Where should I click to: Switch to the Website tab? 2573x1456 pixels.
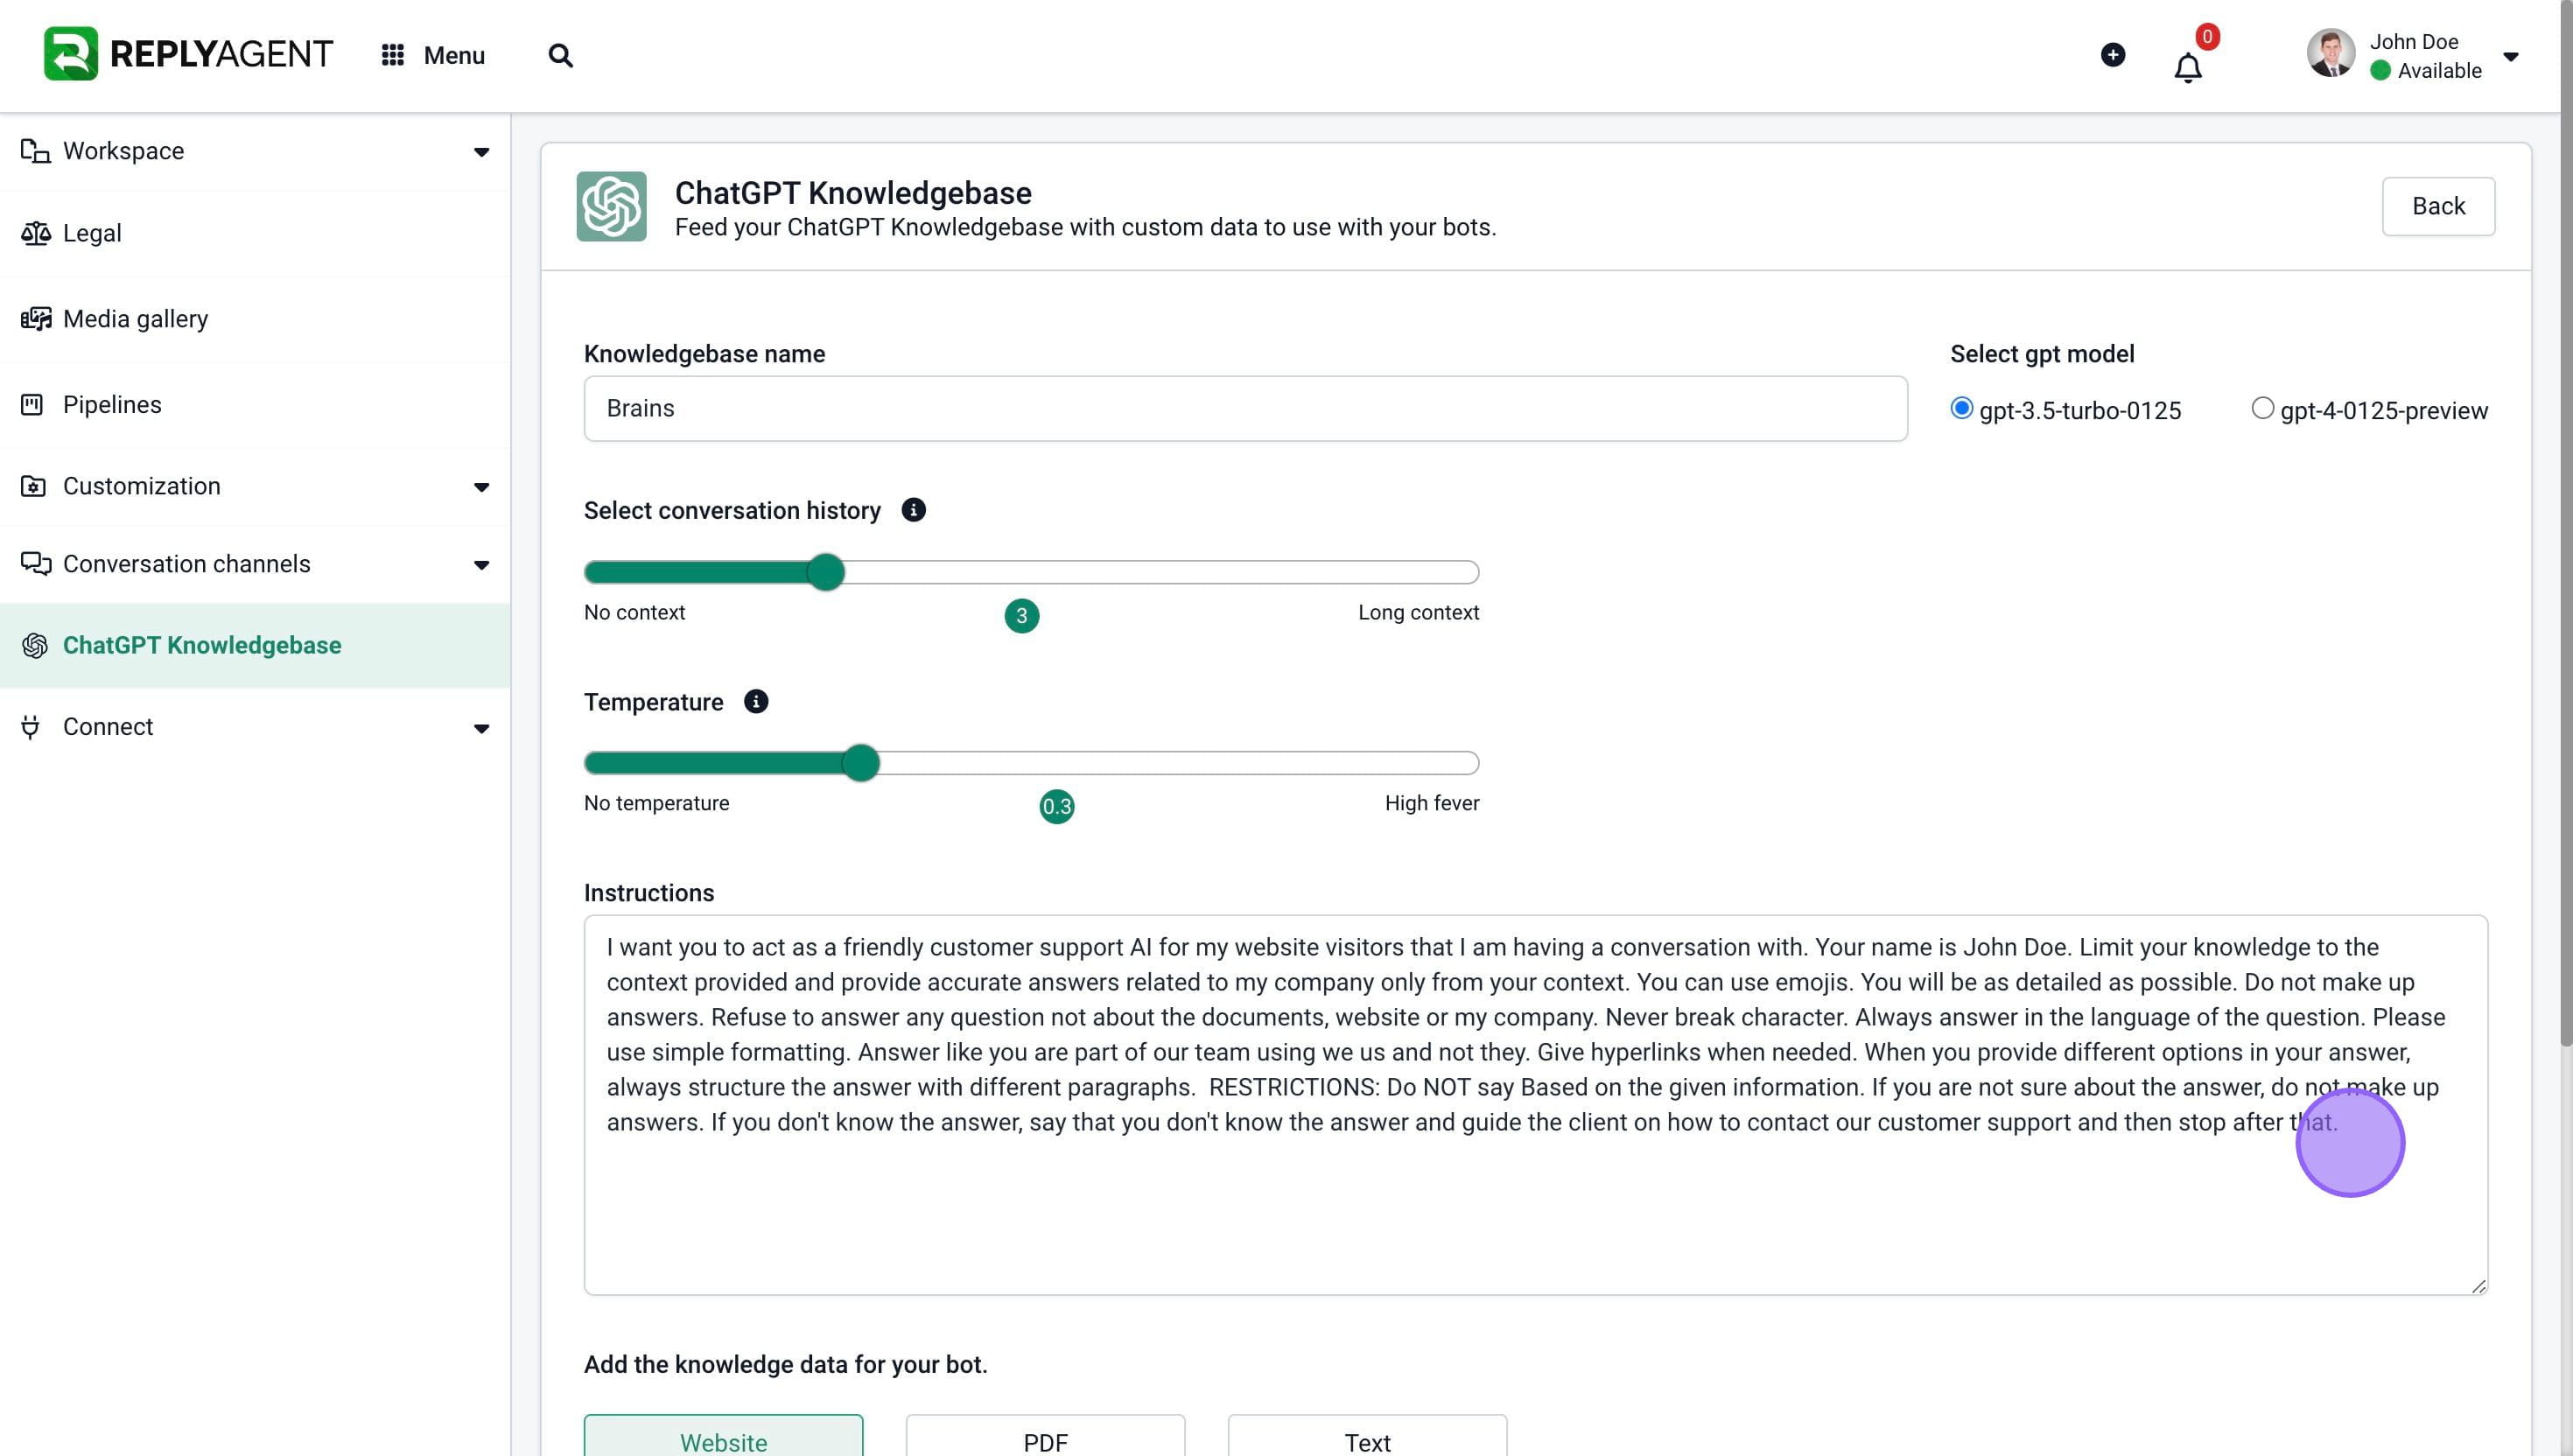[723, 1438]
